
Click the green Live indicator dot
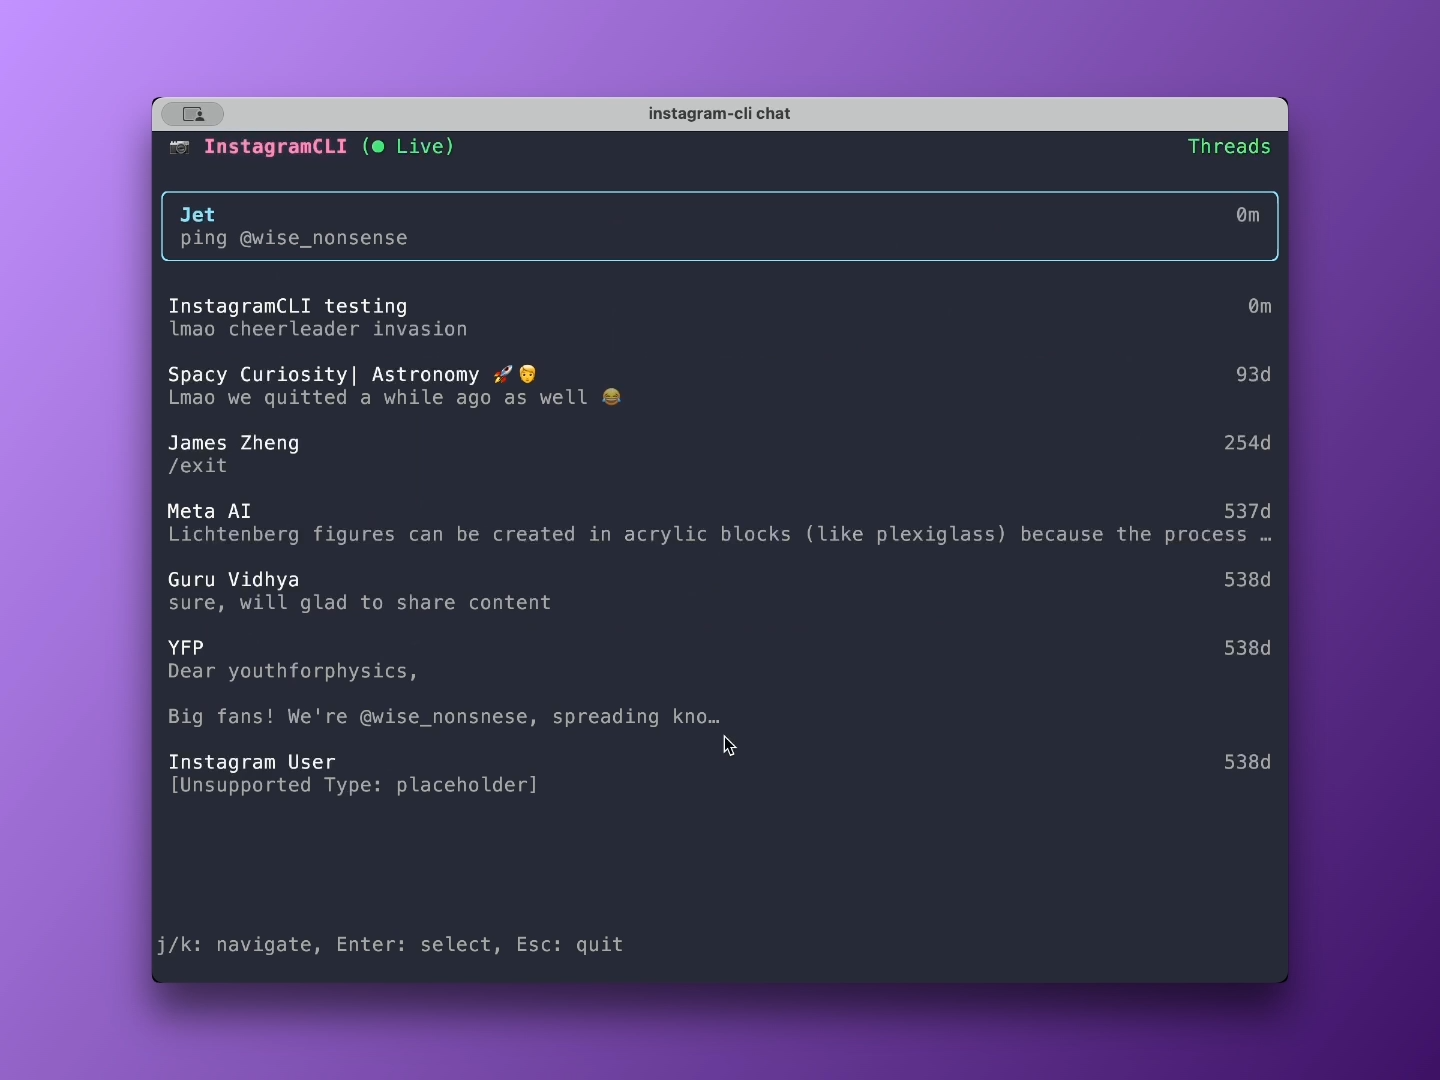(376, 147)
